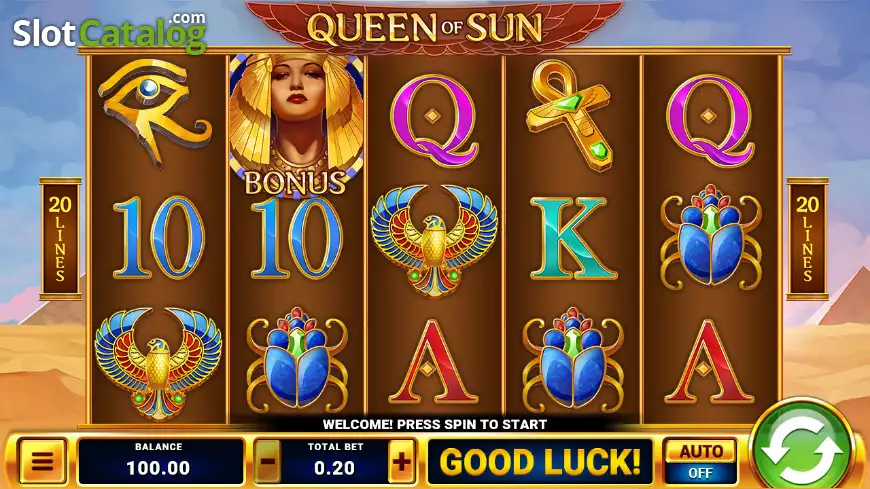Click the green spin button

click(x=801, y=448)
